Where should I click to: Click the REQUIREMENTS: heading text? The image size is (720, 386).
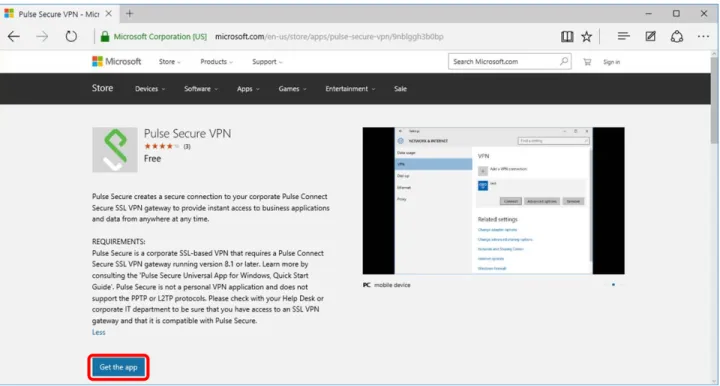tap(118, 241)
